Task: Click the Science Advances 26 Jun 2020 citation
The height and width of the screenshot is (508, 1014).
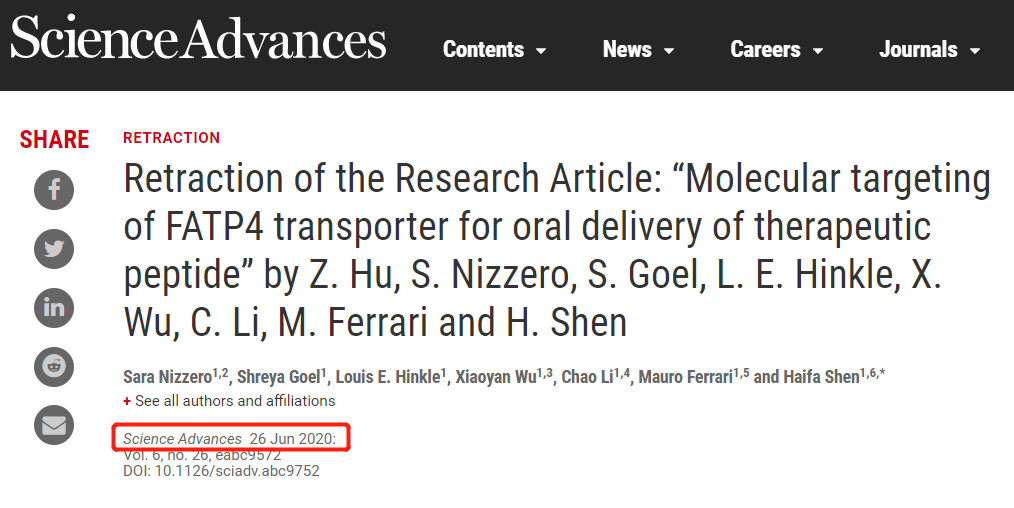Action: coord(230,439)
